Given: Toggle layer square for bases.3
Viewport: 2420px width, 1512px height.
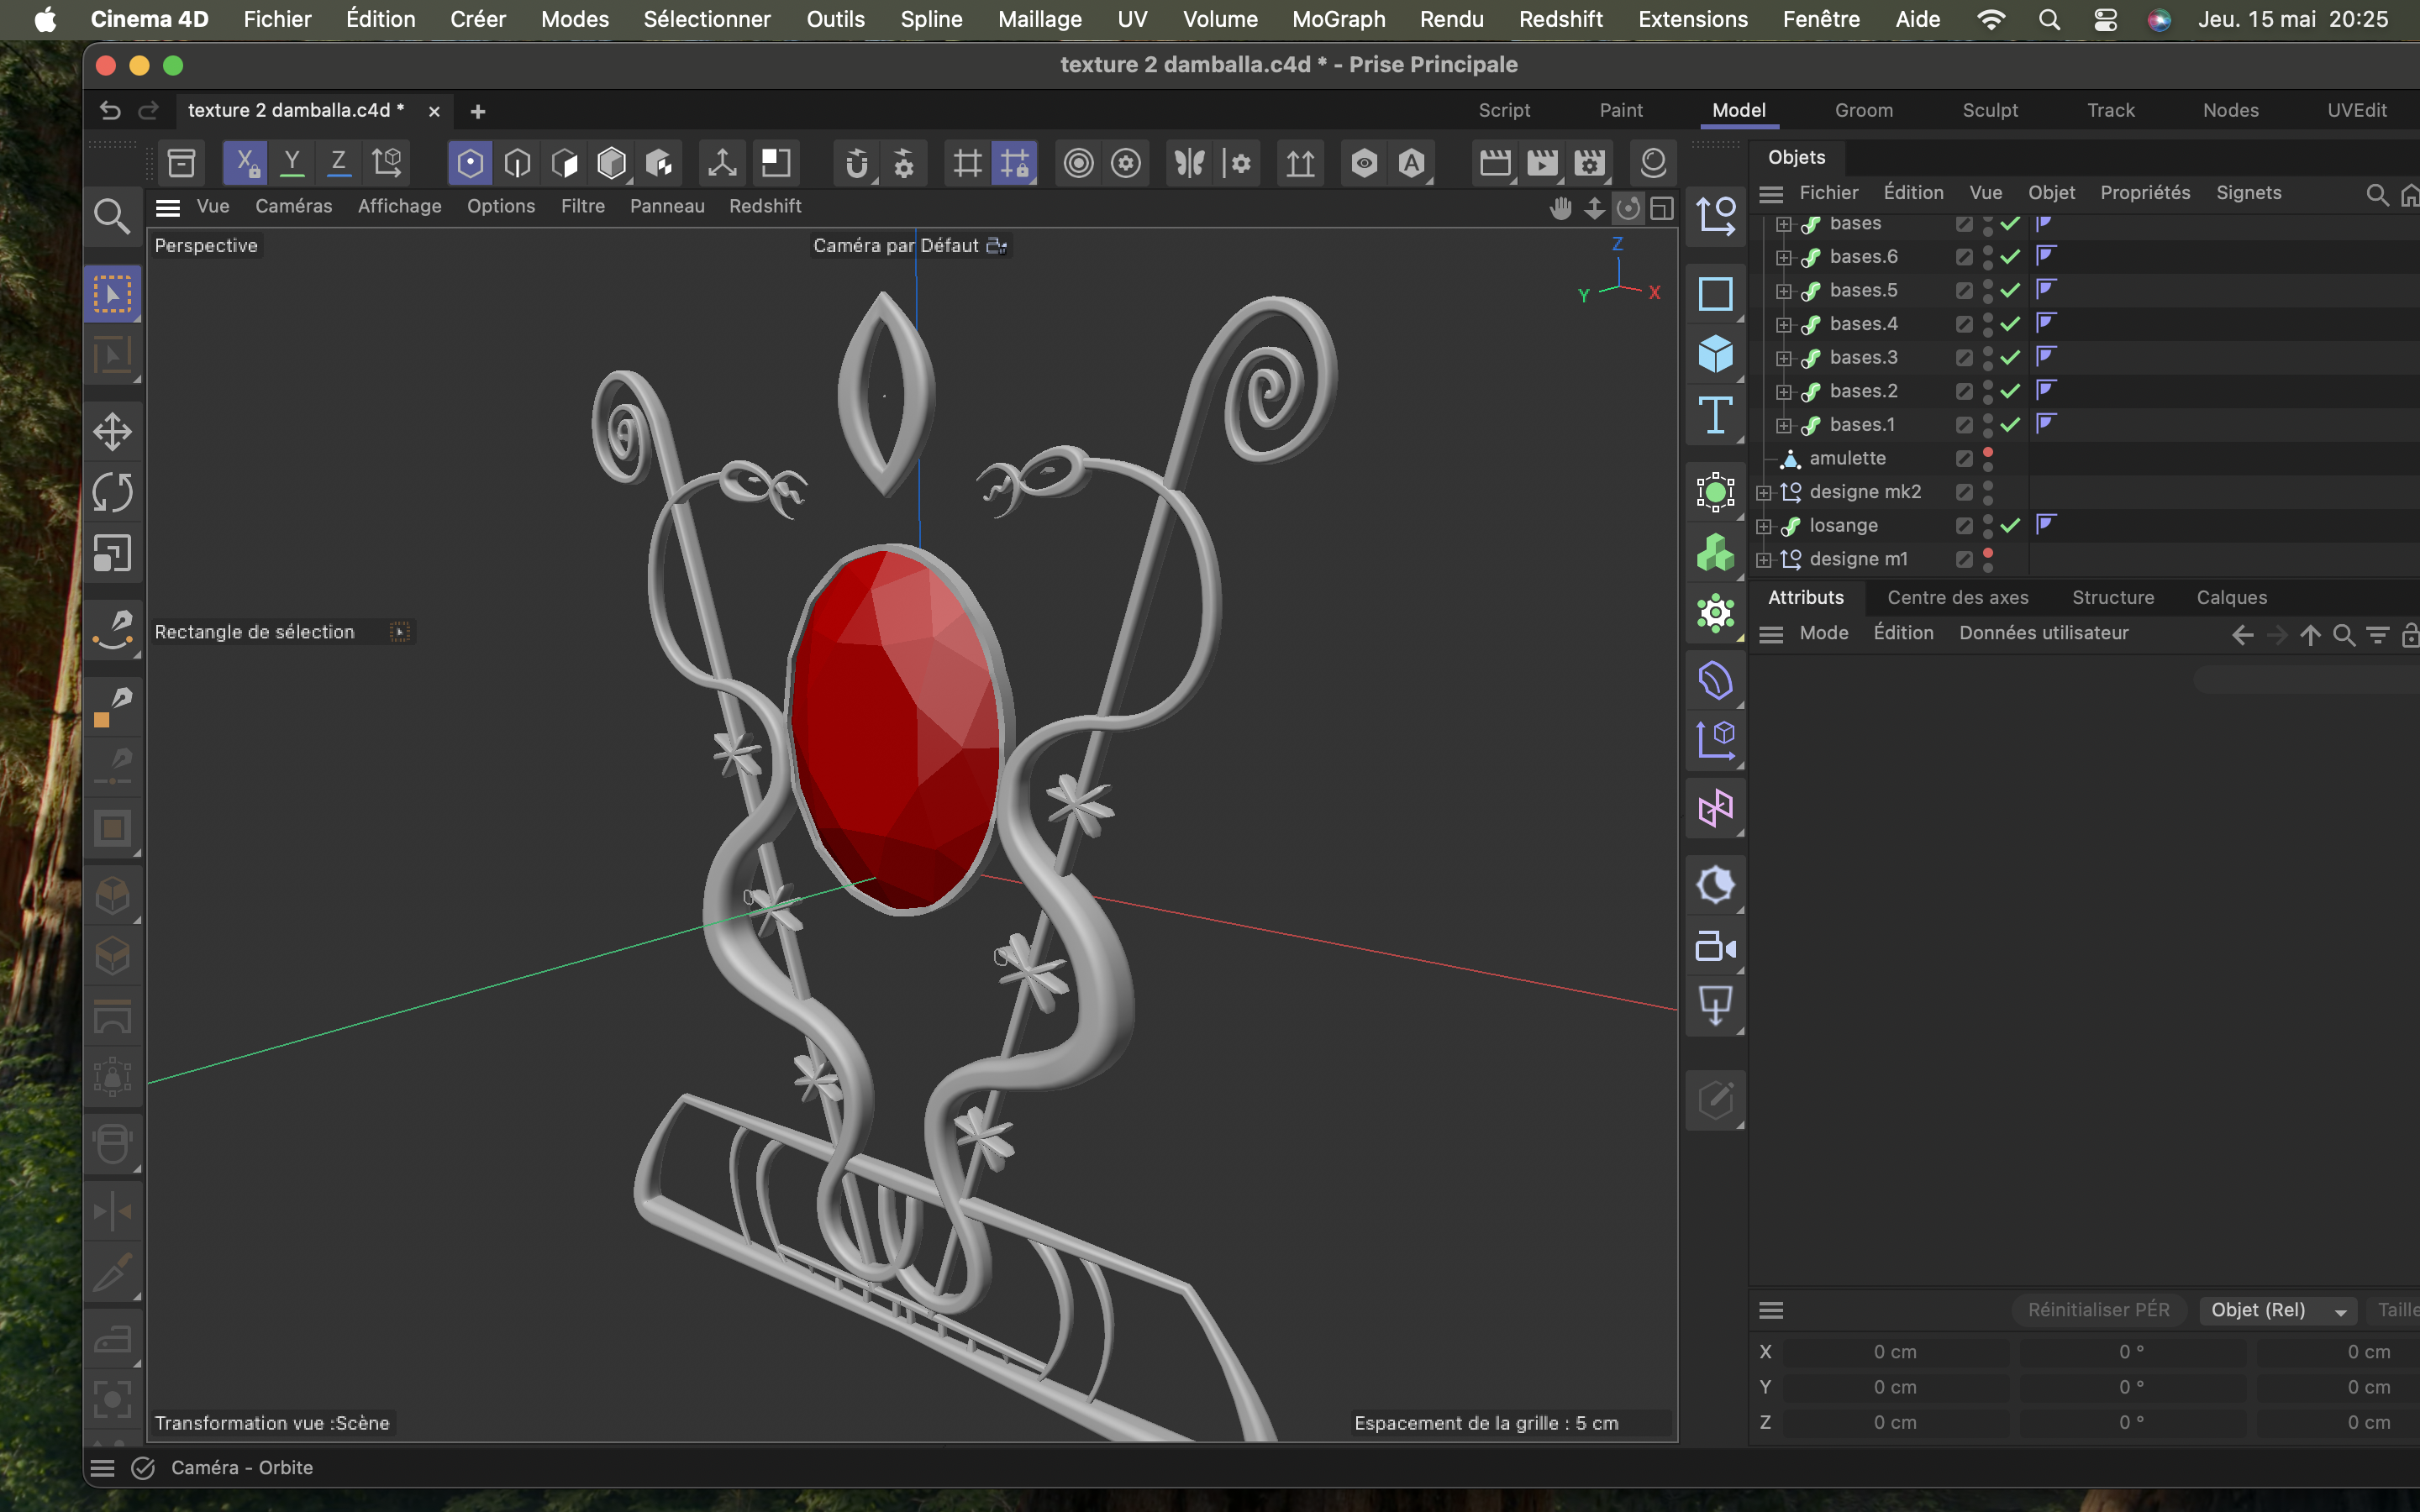Looking at the screenshot, I should click(1964, 358).
